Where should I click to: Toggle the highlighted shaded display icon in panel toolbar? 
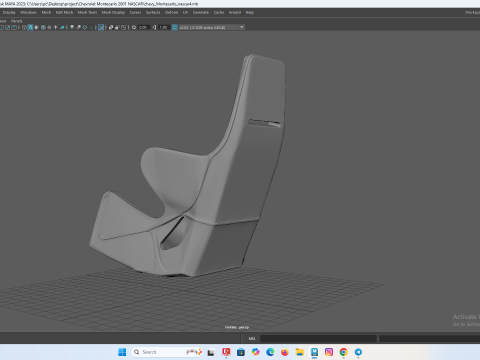point(30,27)
